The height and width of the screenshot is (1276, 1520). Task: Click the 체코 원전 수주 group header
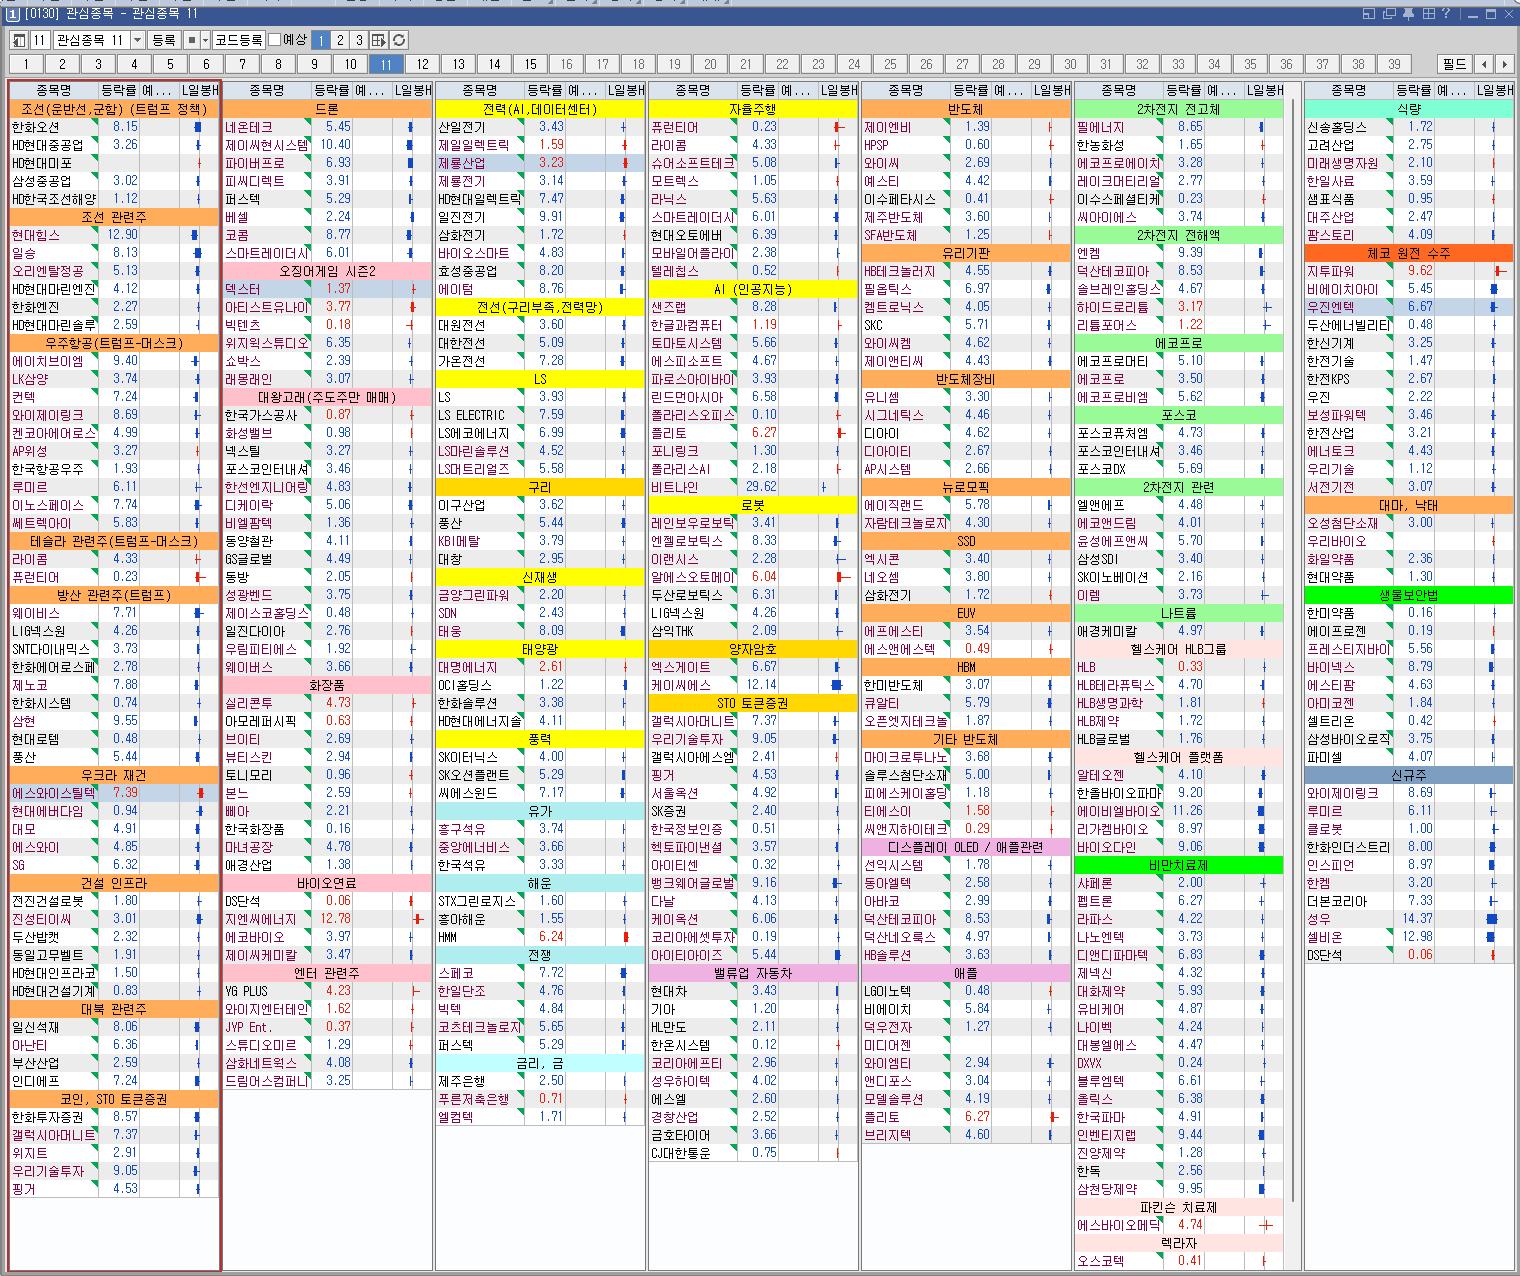(1409, 253)
